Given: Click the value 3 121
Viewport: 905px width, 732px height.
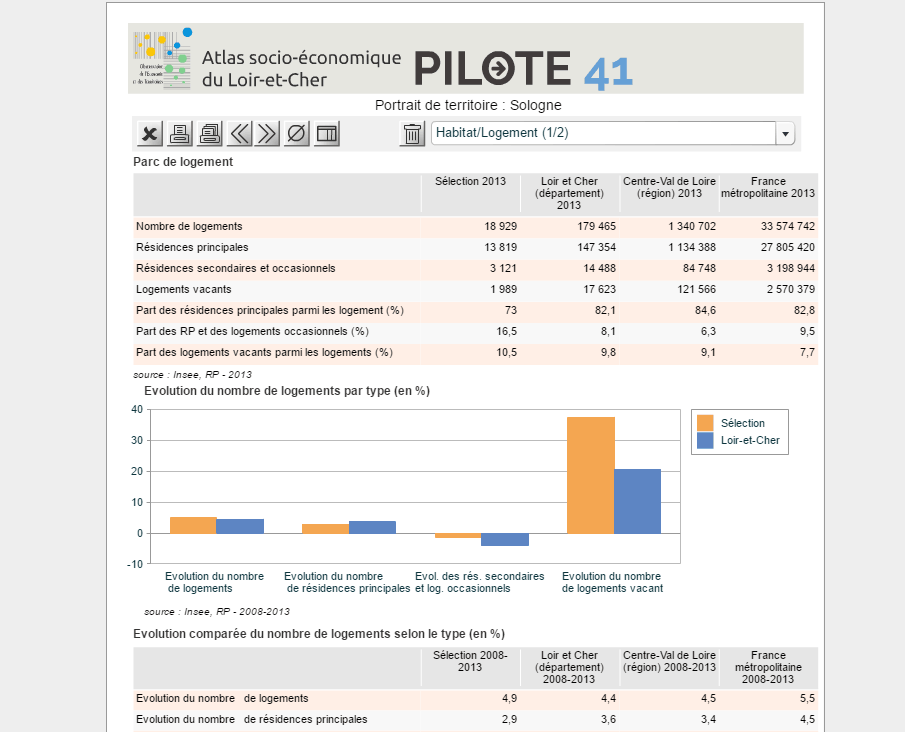Looking at the screenshot, I should point(503,268).
